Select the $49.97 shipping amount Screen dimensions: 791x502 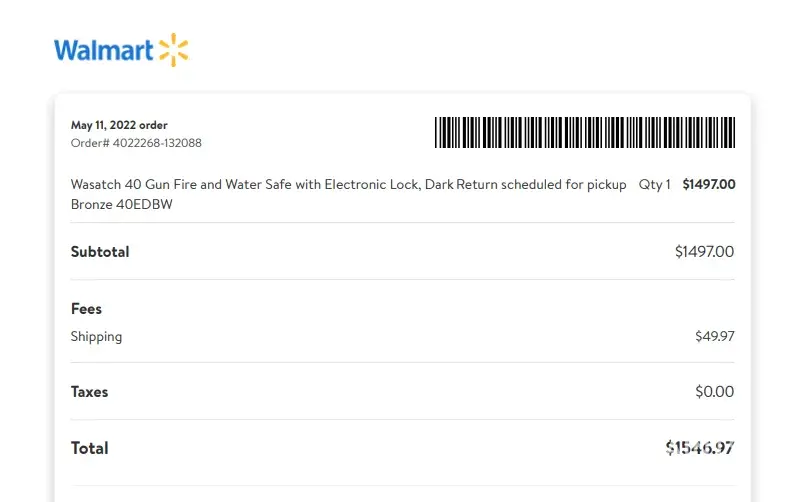coord(714,337)
